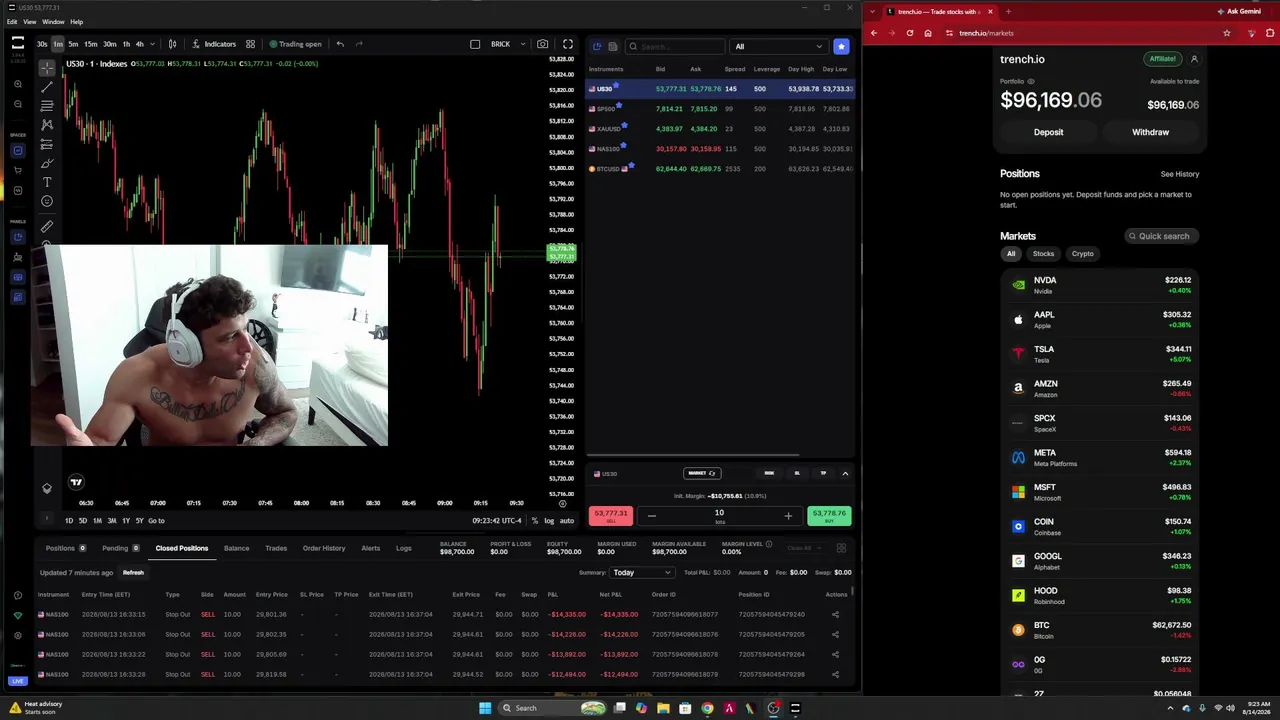Open See History link on trench.io
The image size is (1280, 720).
[1180, 174]
